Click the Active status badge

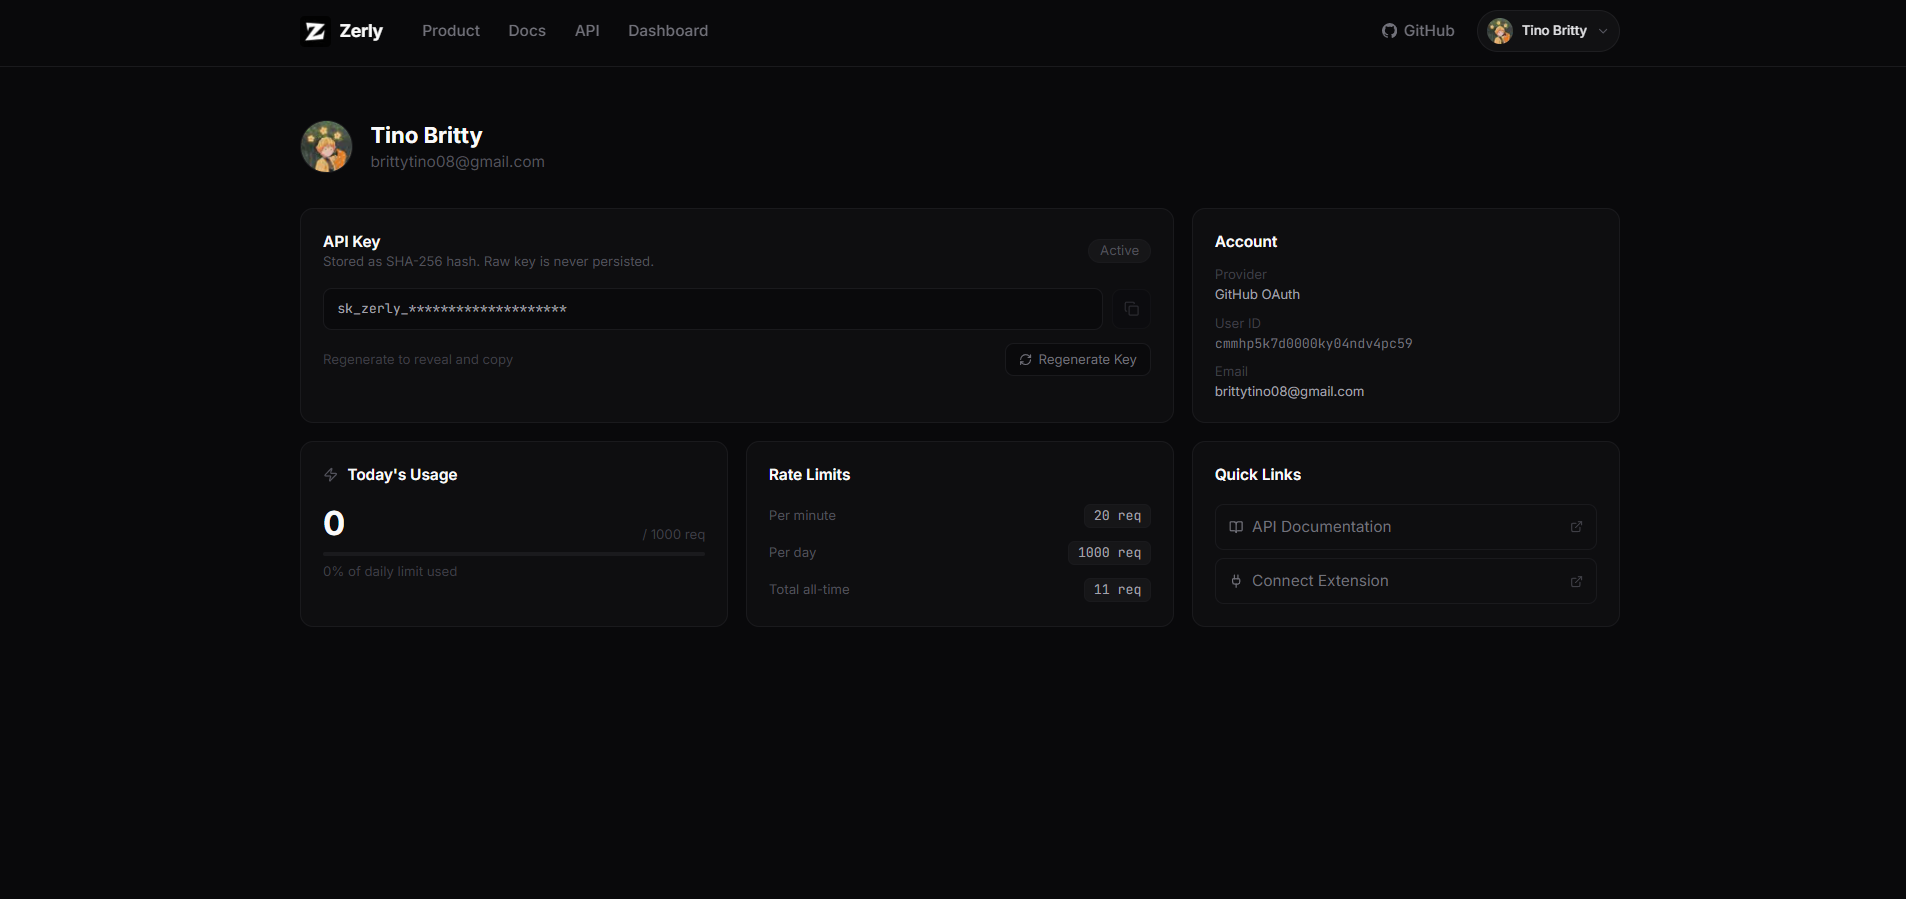(1119, 251)
